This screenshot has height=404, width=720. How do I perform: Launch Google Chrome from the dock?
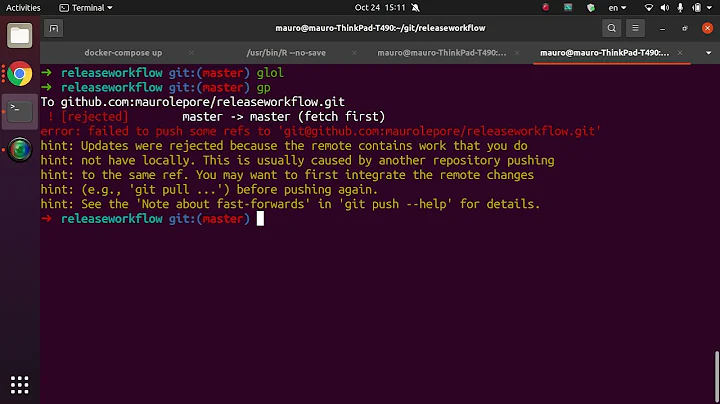coord(19,73)
